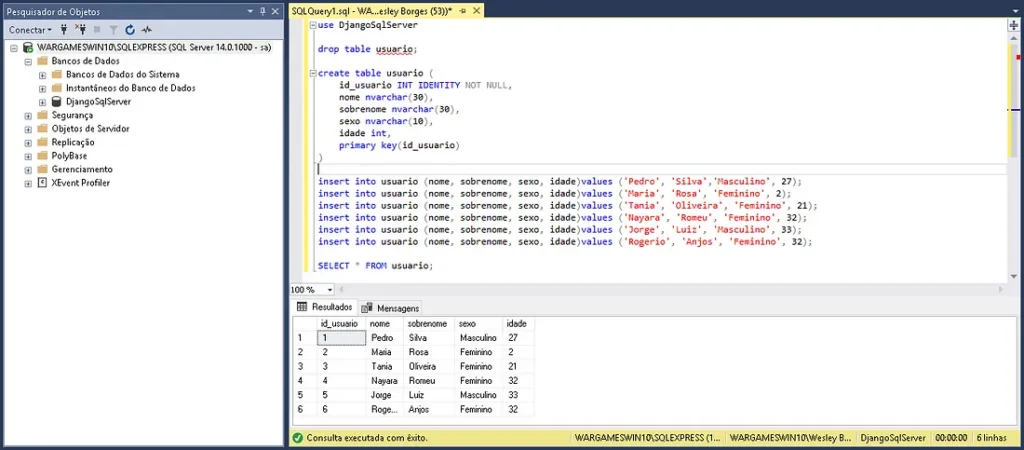Expand the Gerenciamento node
The width and height of the screenshot is (1024, 450).
coord(28,170)
